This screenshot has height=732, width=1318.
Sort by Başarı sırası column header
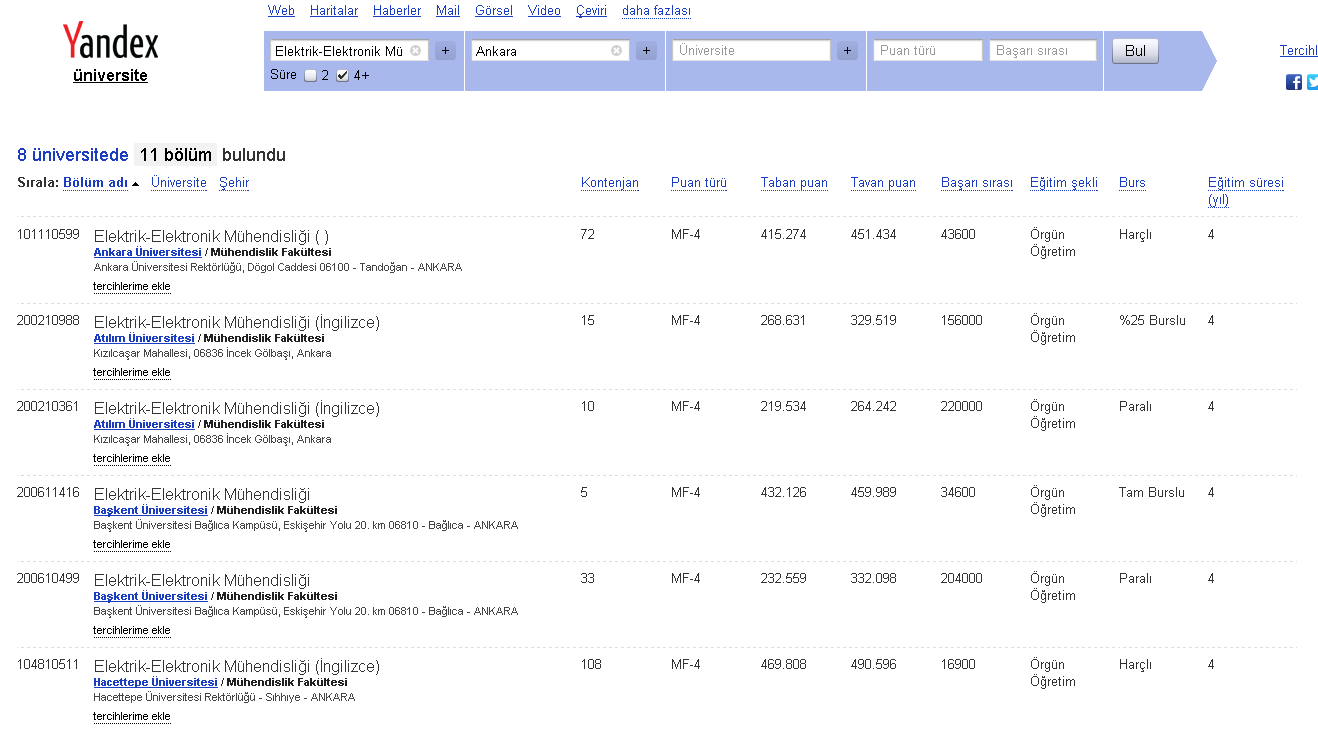977,183
